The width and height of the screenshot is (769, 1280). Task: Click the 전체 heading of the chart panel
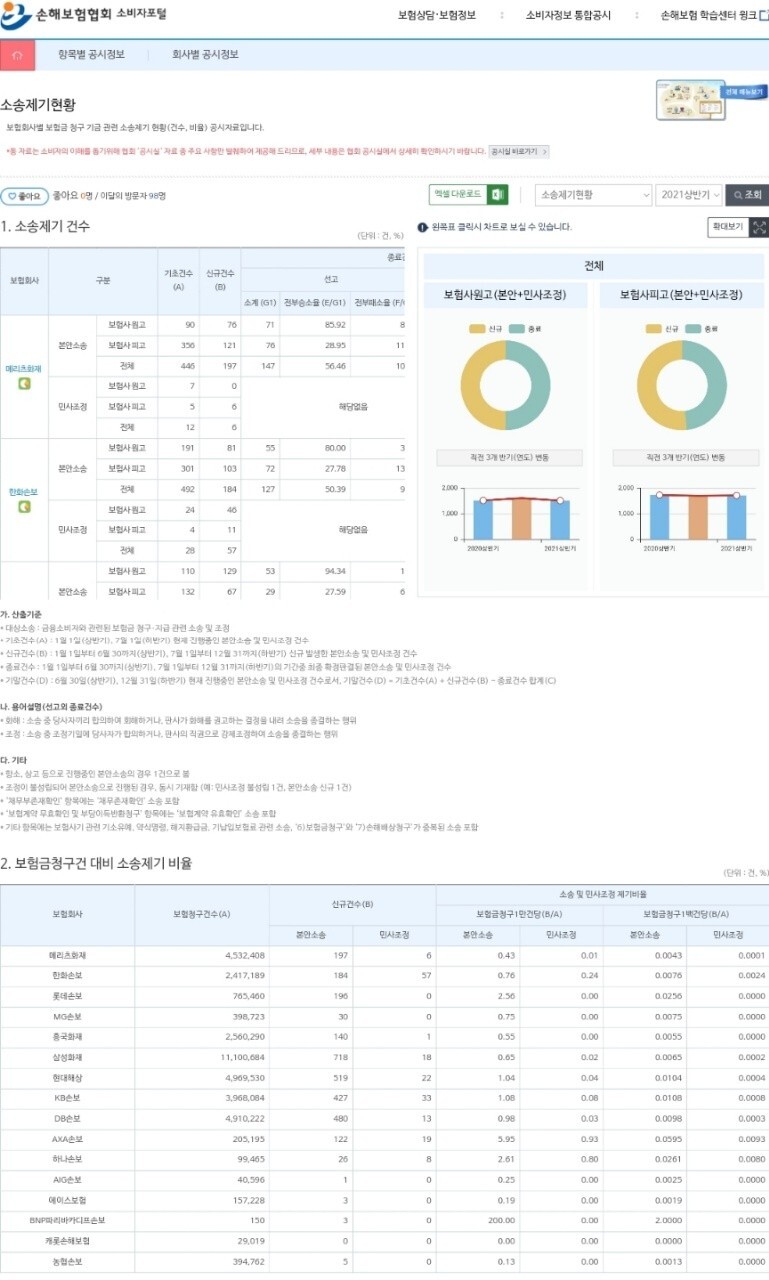pyautogui.click(x=594, y=266)
